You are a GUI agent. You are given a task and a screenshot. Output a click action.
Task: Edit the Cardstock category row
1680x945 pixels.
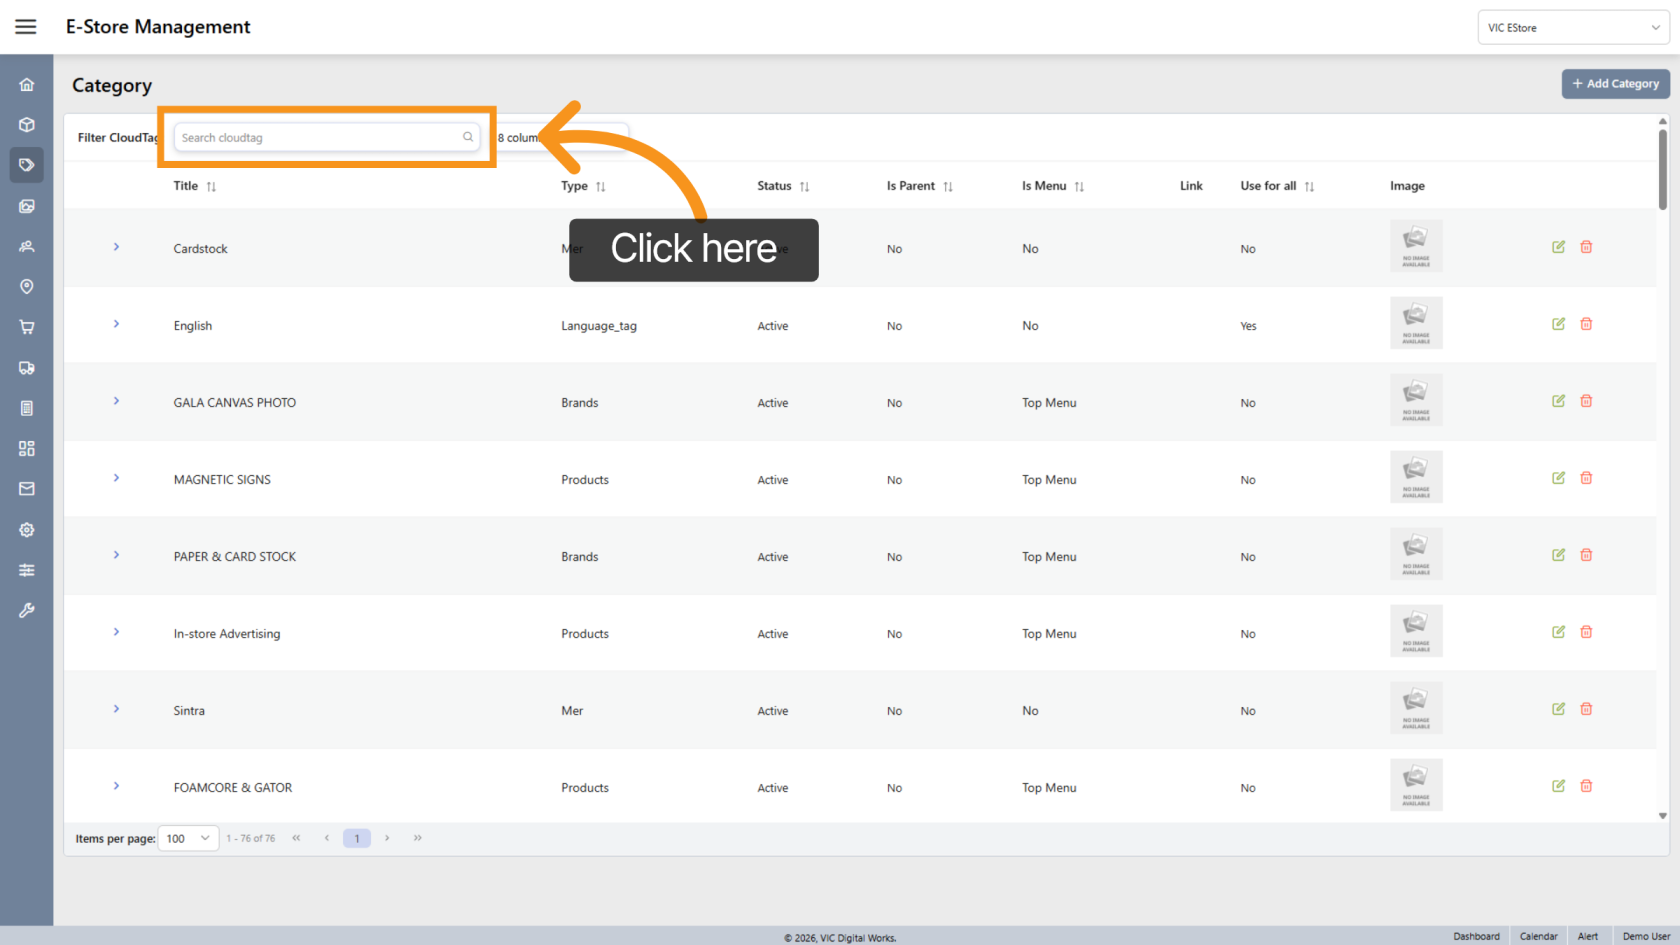[x=1558, y=247]
